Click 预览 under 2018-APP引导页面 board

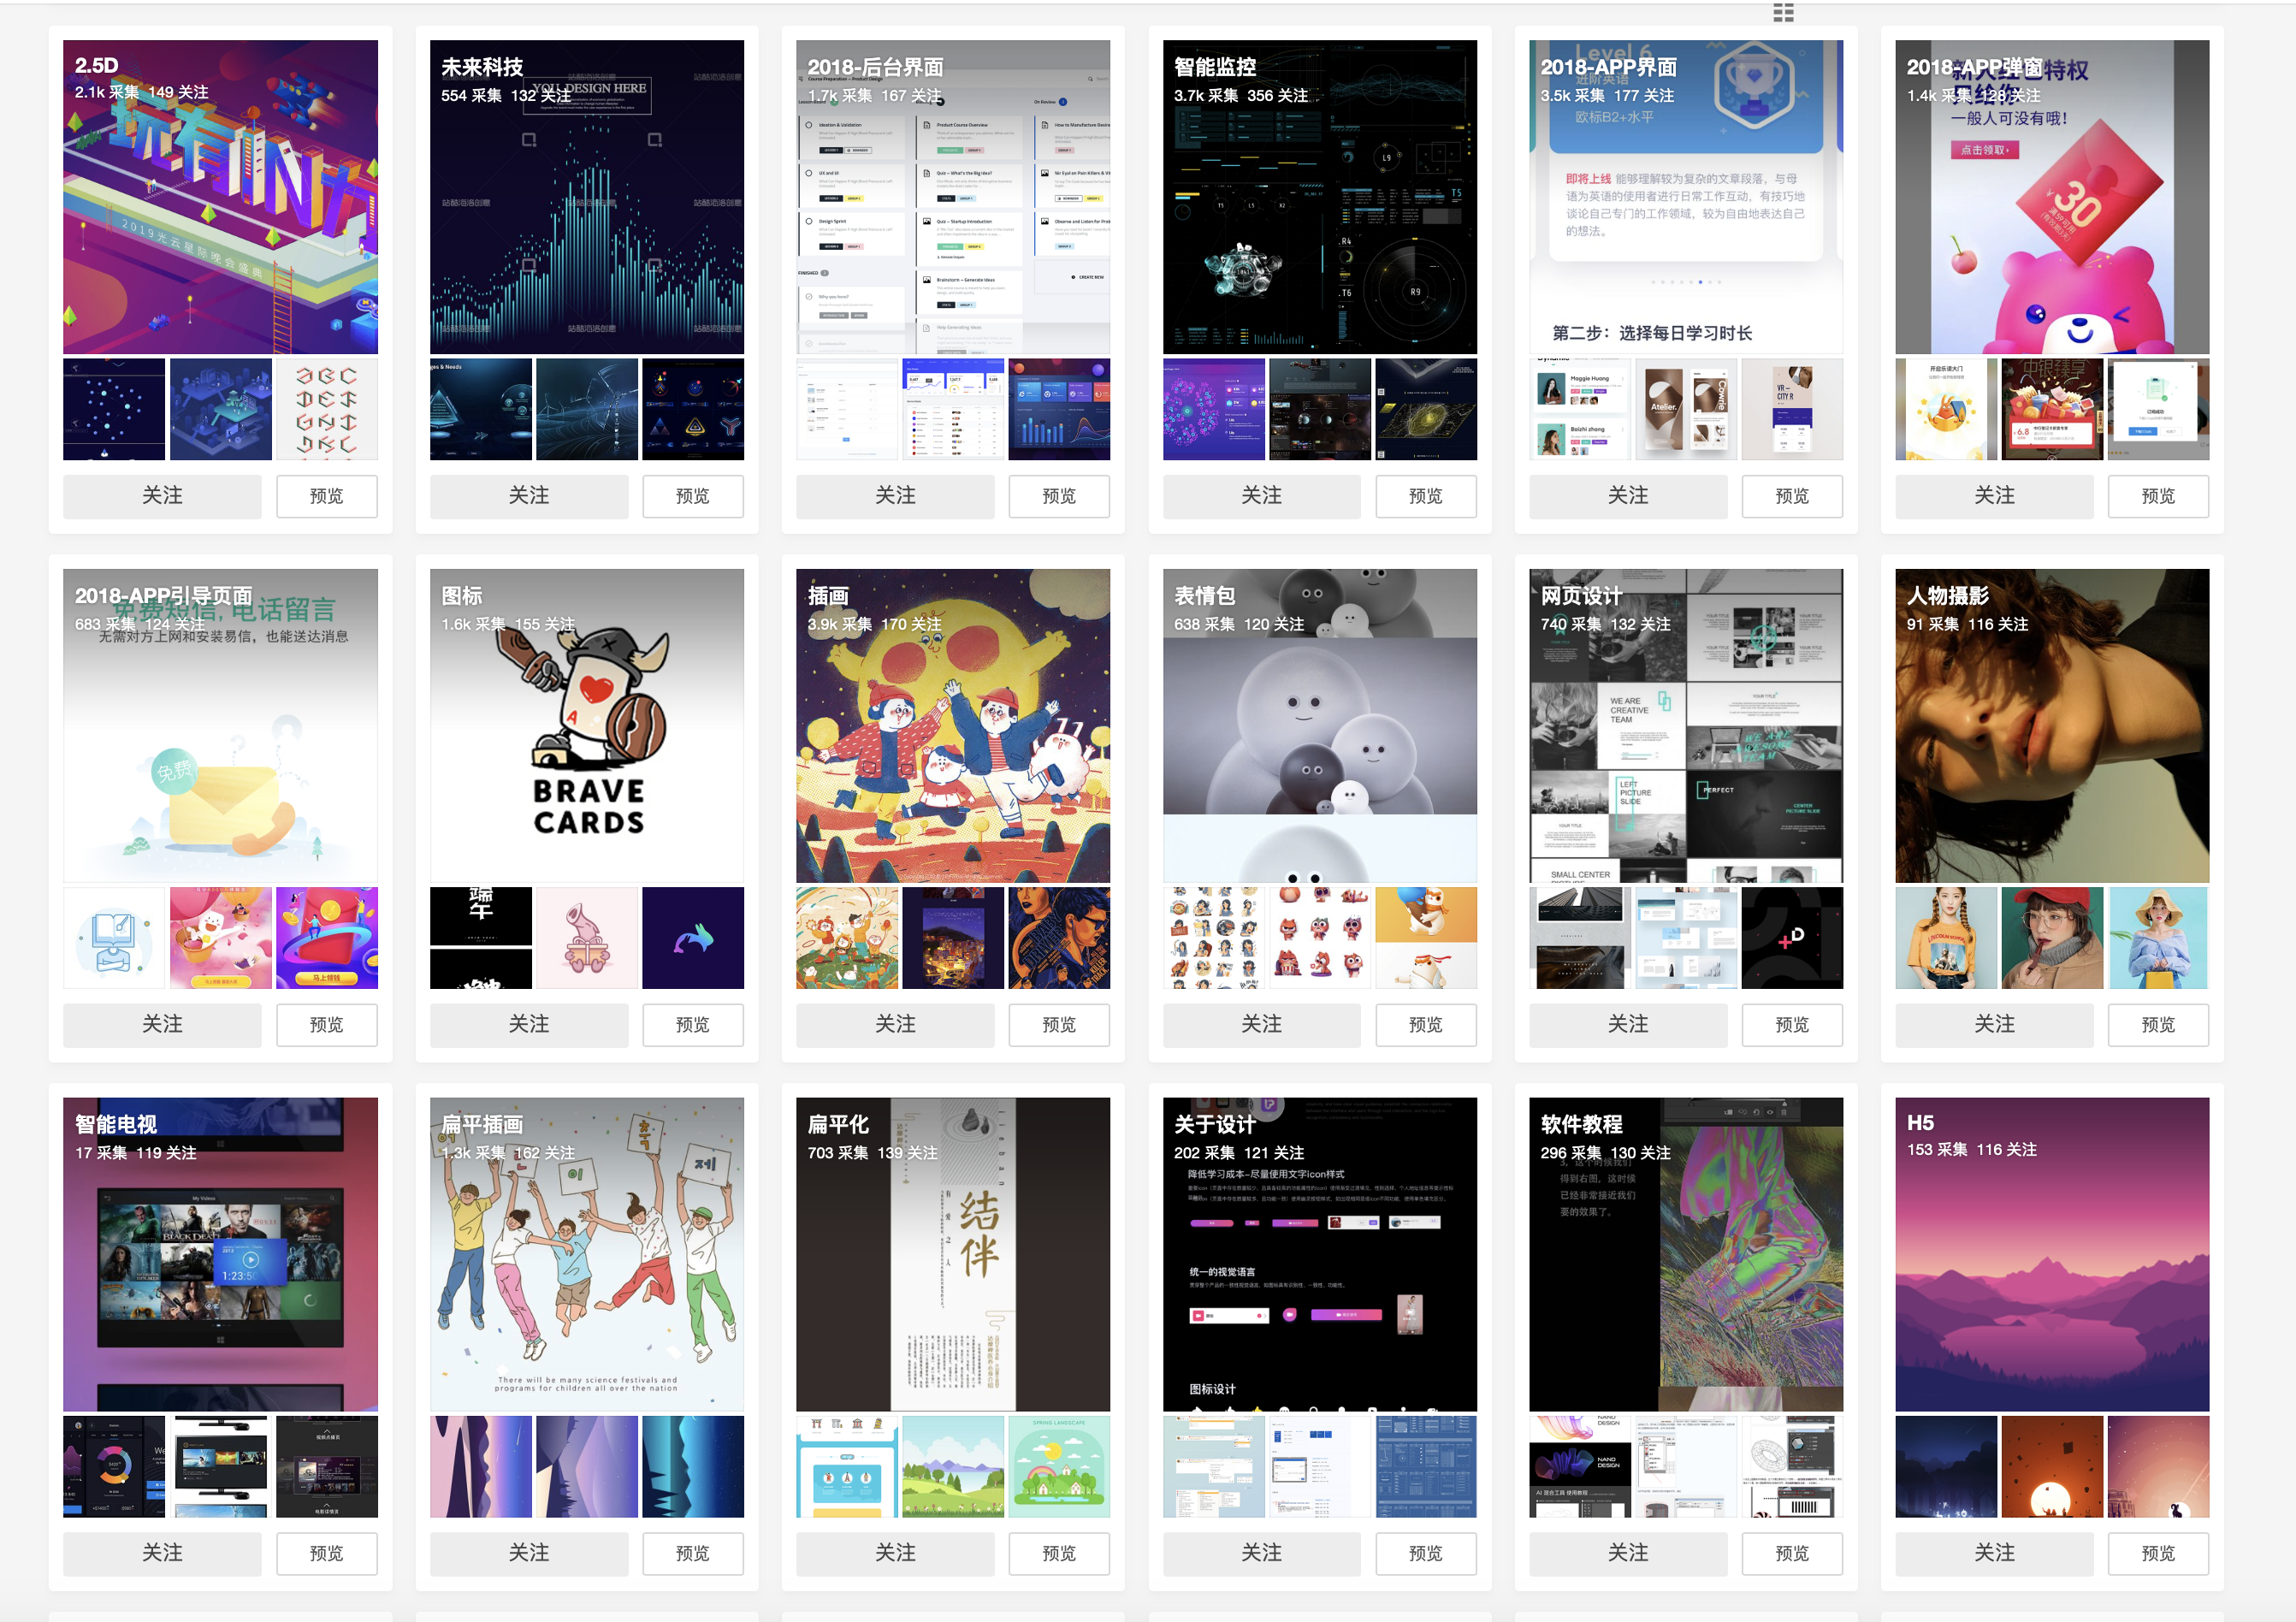coord(326,1024)
